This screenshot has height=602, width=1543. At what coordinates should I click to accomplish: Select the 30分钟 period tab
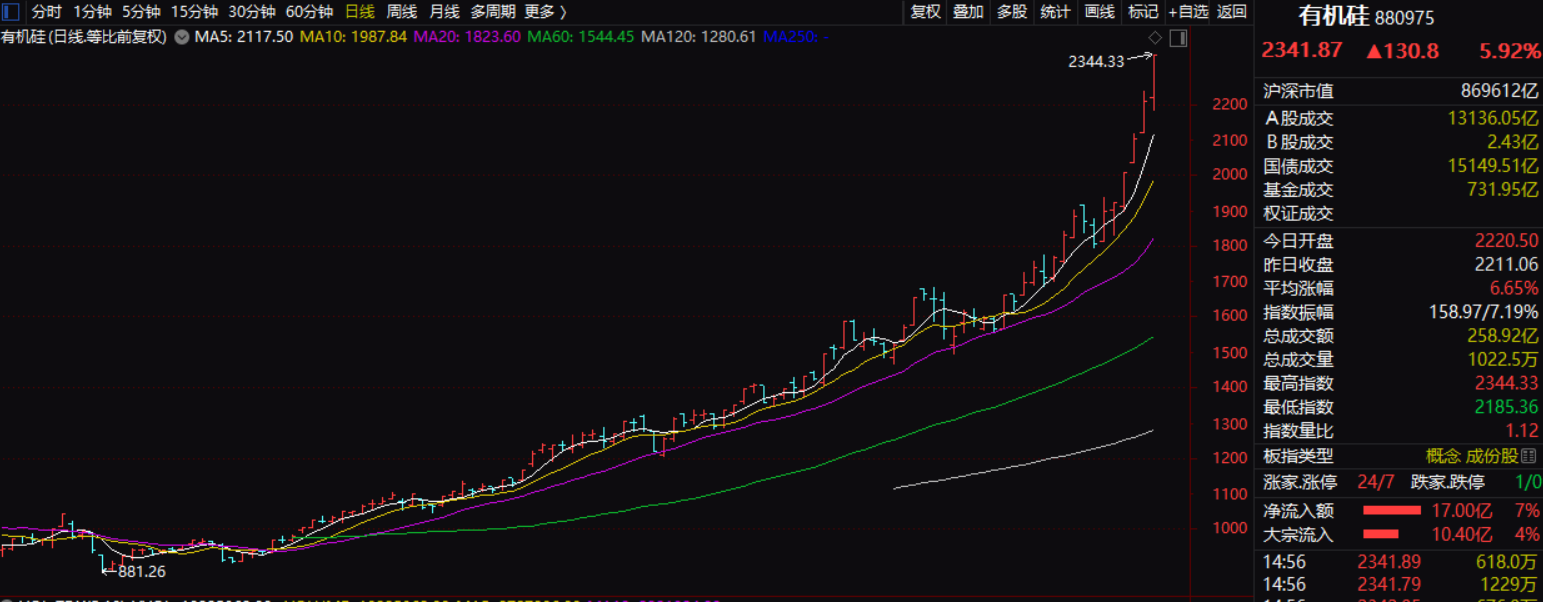[251, 12]
